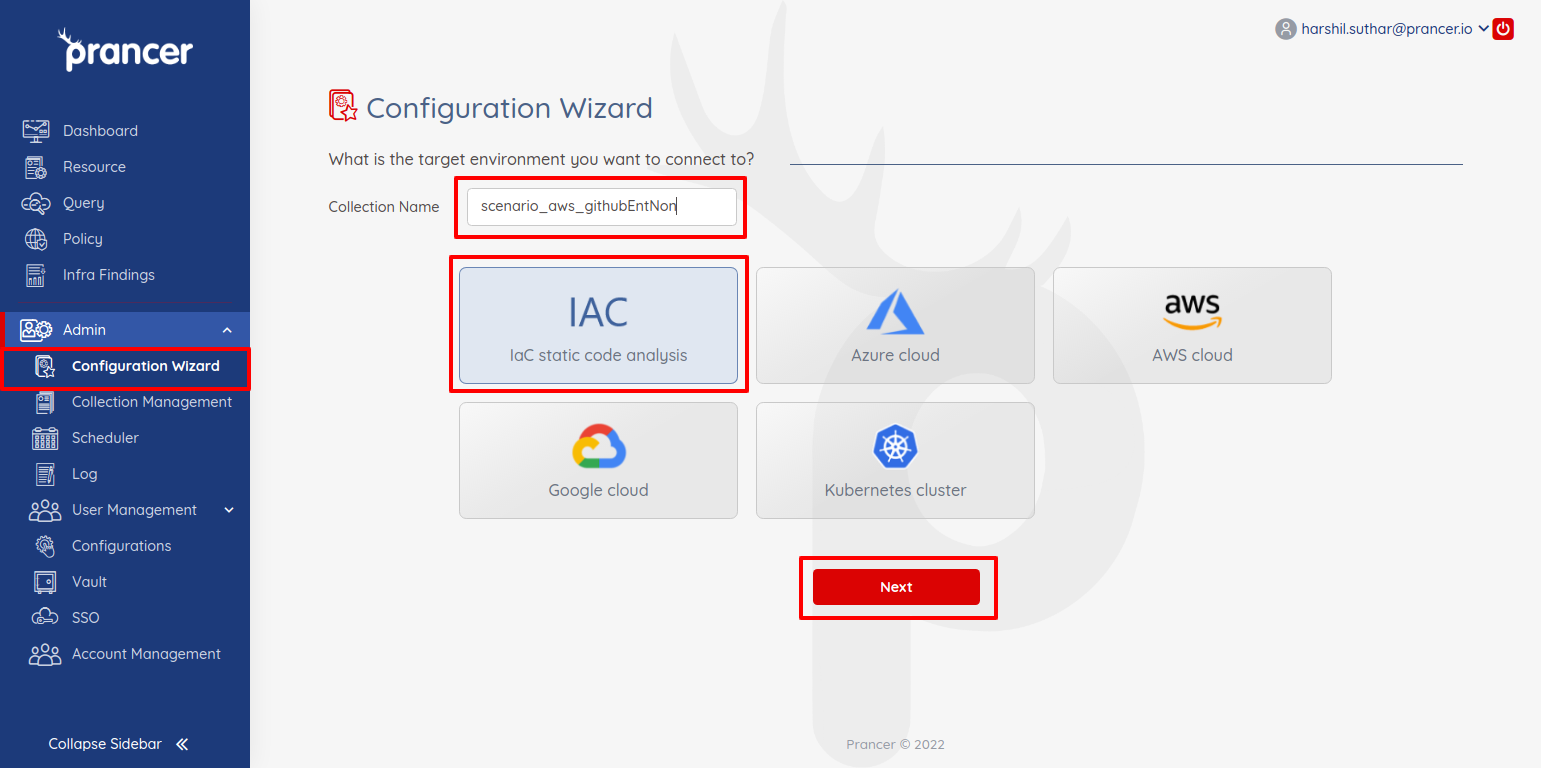The height and width of the screenshot is (768, 1541).
Task: Choose the Kubernetes cluster environment card
Action: coord(895,460)
